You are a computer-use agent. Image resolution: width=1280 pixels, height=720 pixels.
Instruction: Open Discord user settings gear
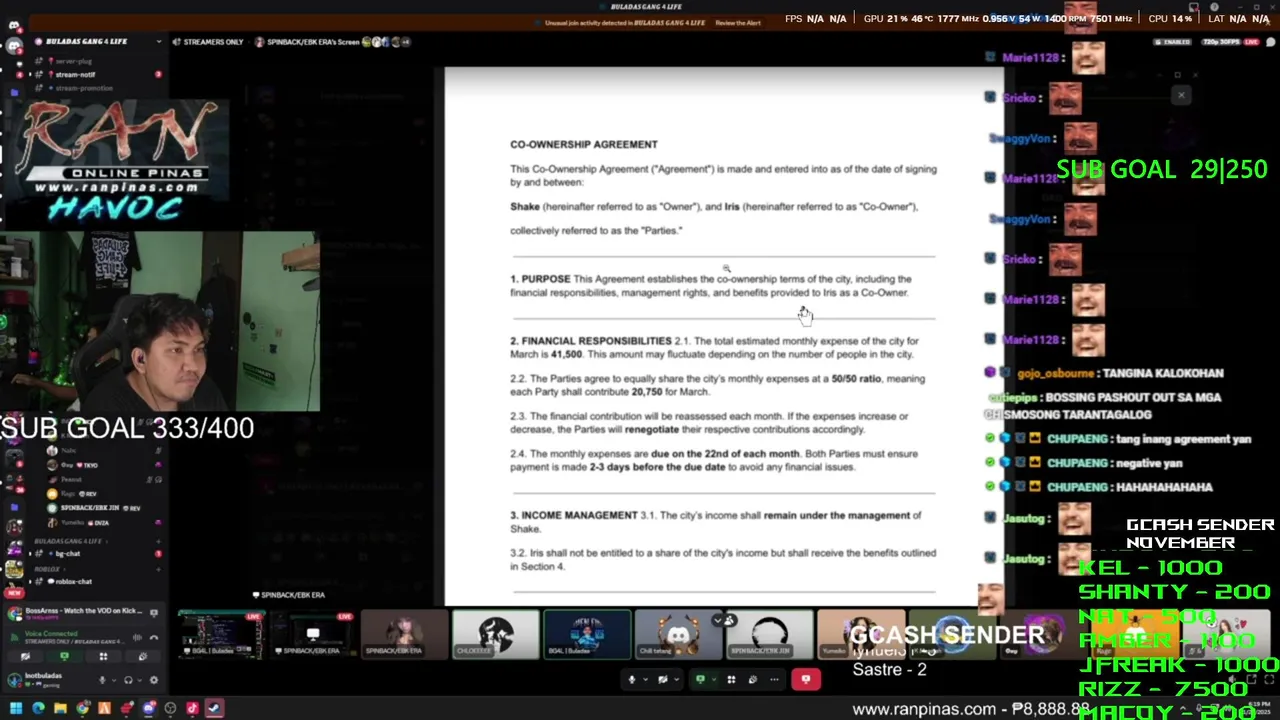pos(153,680)
